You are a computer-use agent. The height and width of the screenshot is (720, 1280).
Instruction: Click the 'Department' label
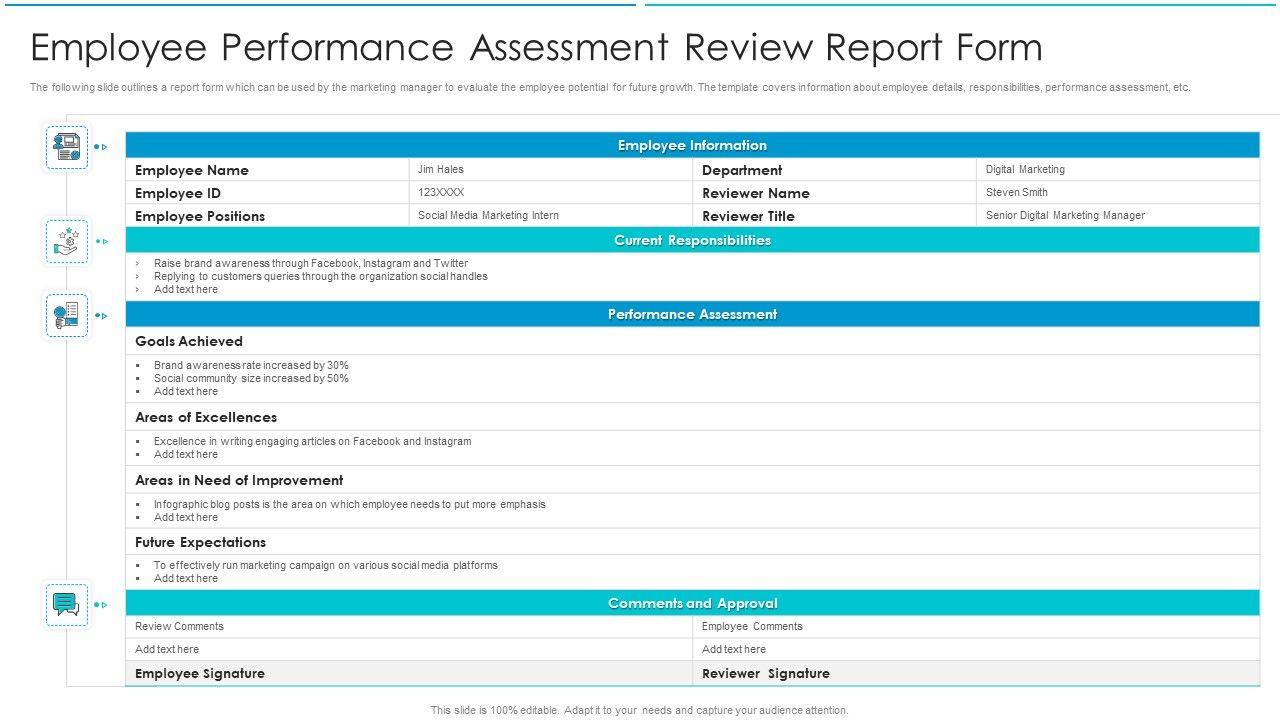coord(742,170)
